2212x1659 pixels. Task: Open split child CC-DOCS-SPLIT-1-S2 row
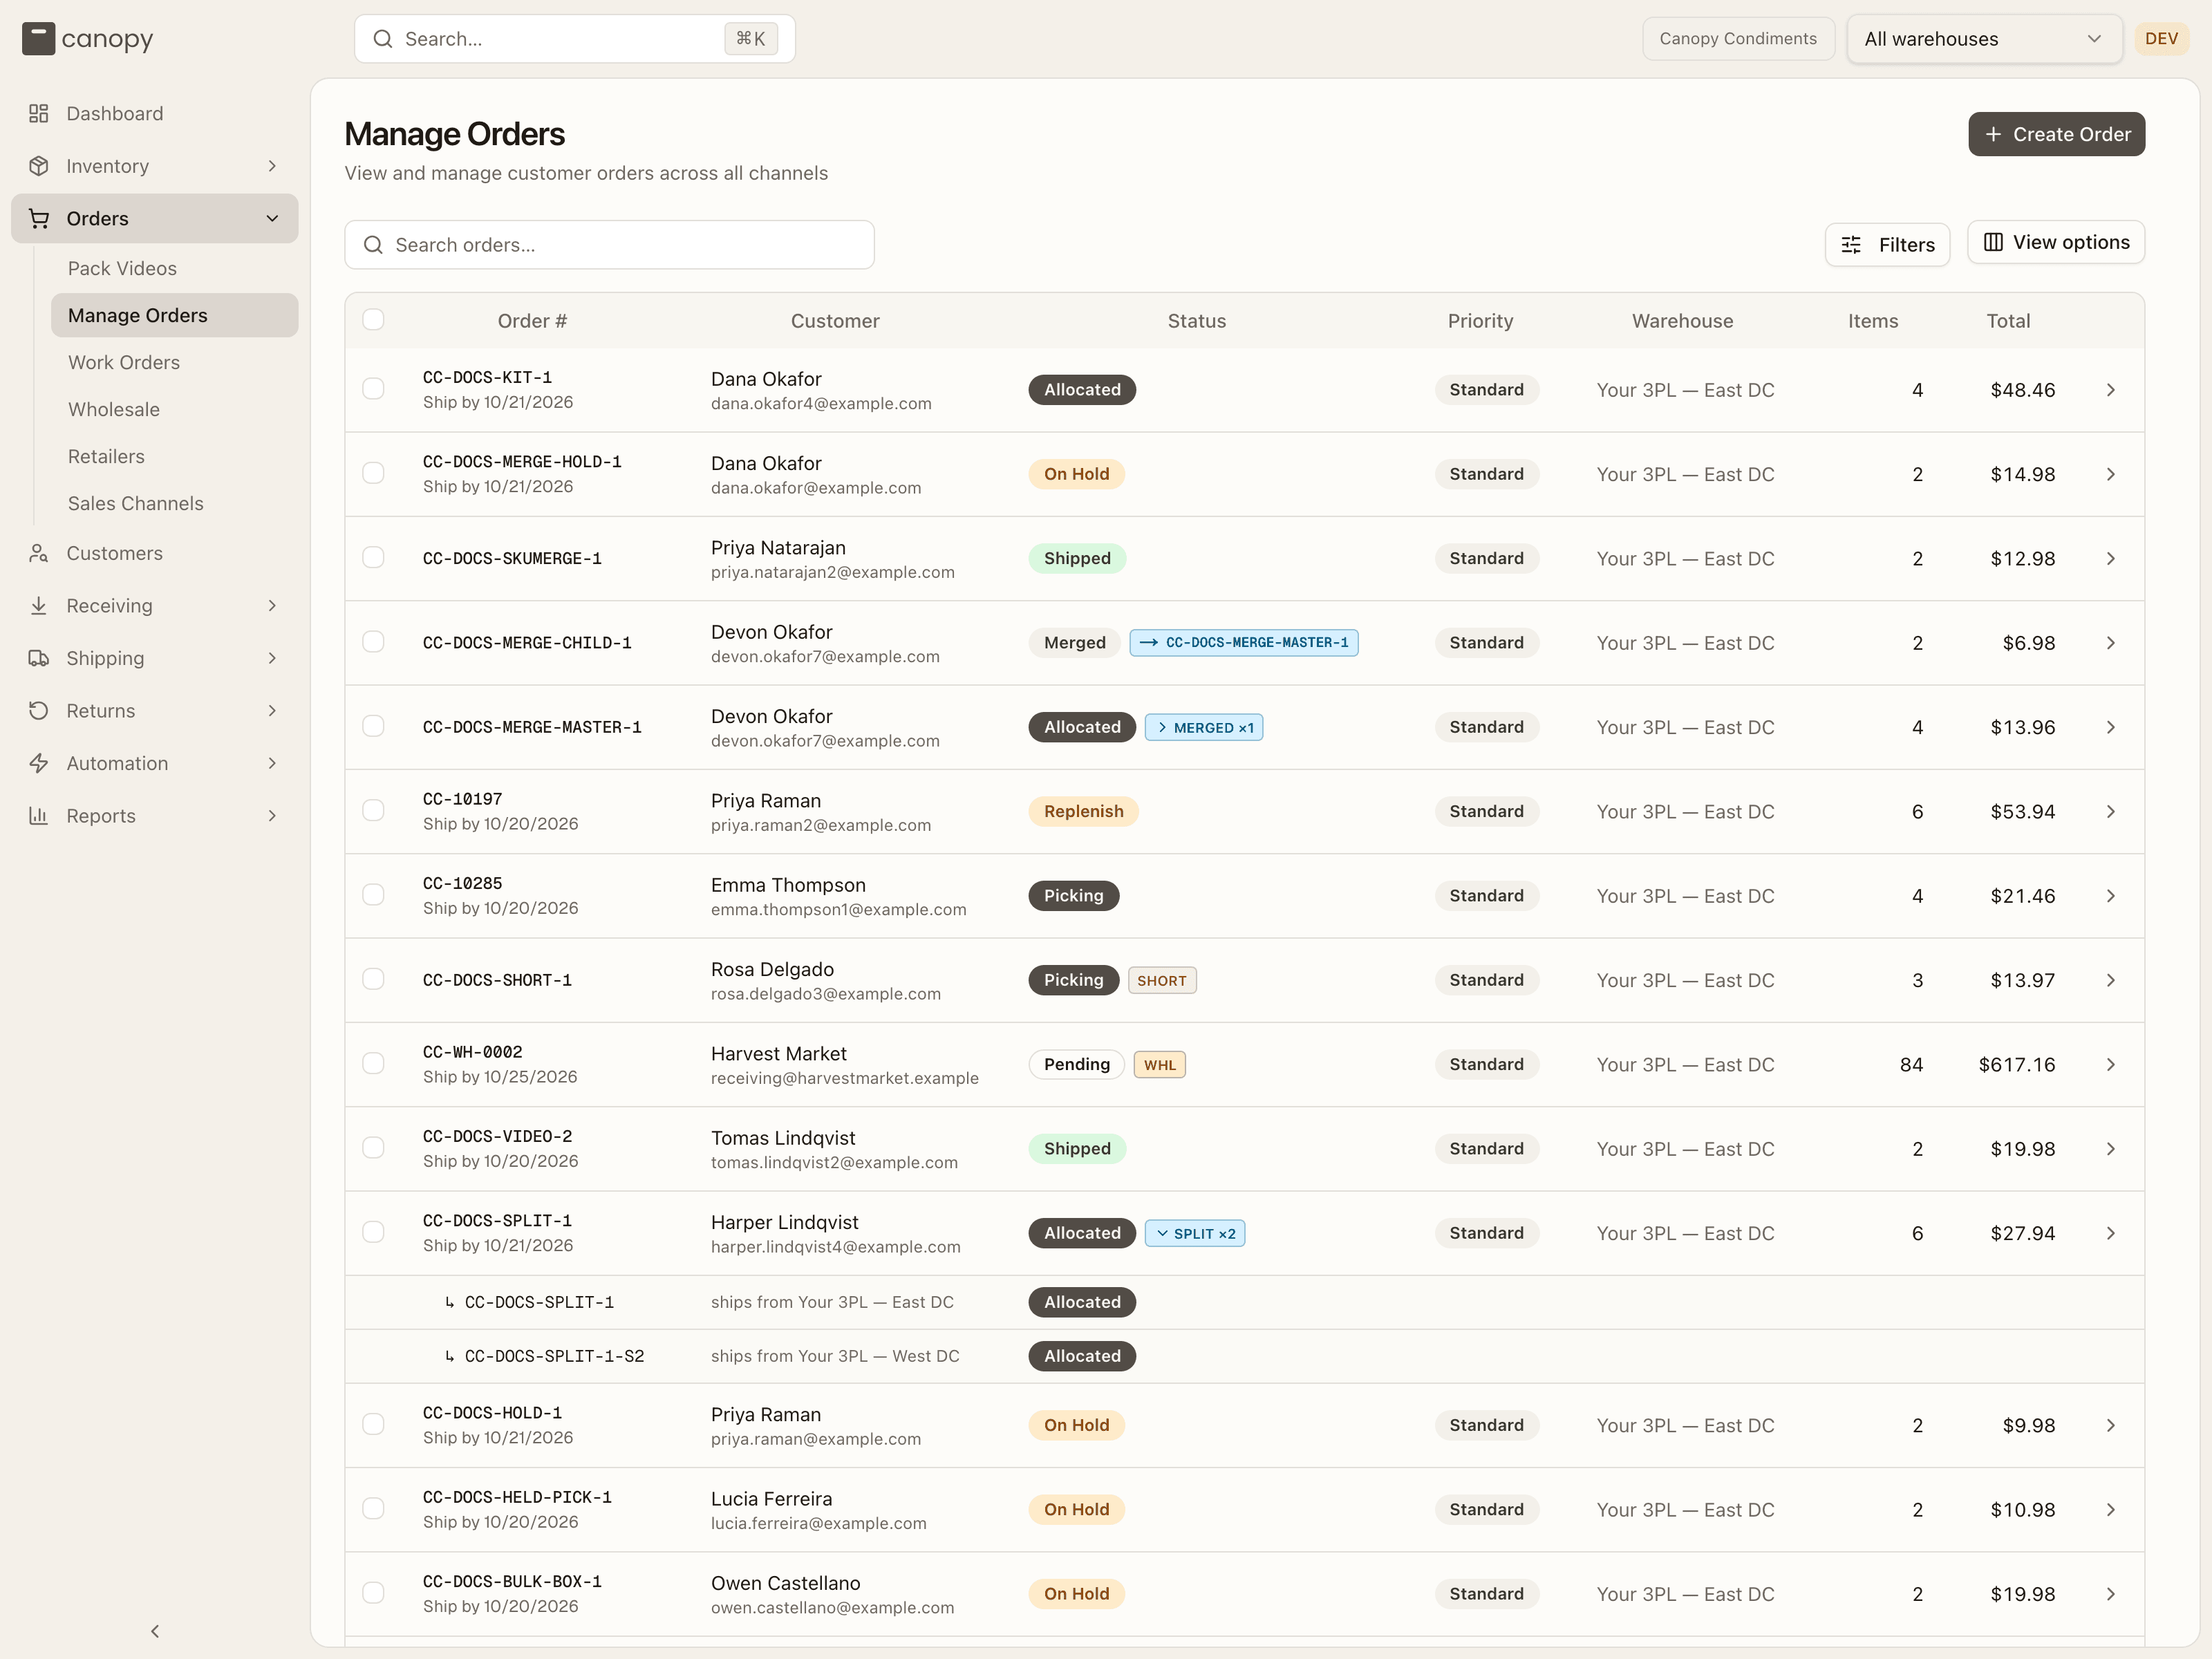[1244, 1356]
